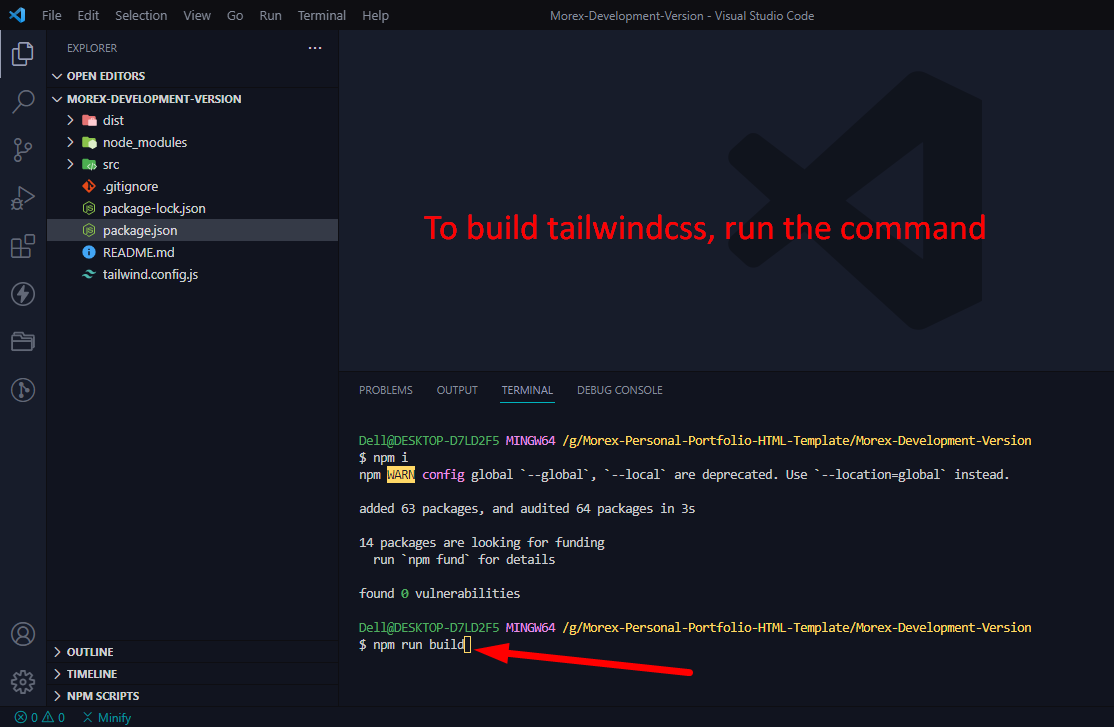
Task: Open package.json in the tree
Action: pyautogui.click(x=140, y=230)
